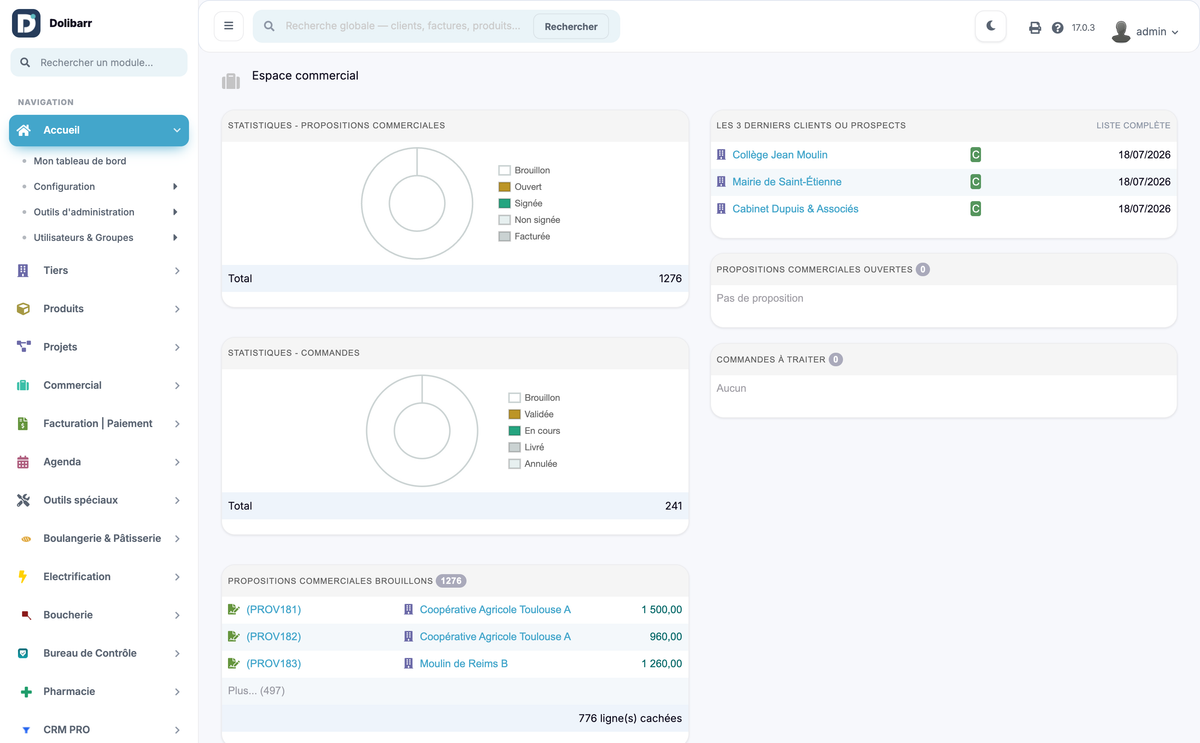Viewport: 1200px width, 743px height.
Task: Toggle the Validée legend swatch
Action: click(x=514, y=414)
